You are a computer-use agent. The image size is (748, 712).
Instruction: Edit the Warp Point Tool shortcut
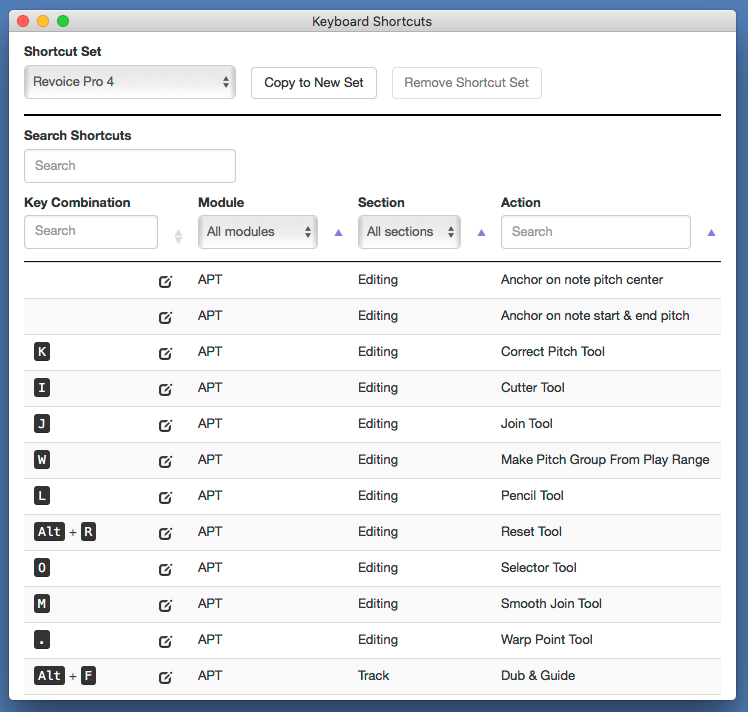(x=166, y=641)
